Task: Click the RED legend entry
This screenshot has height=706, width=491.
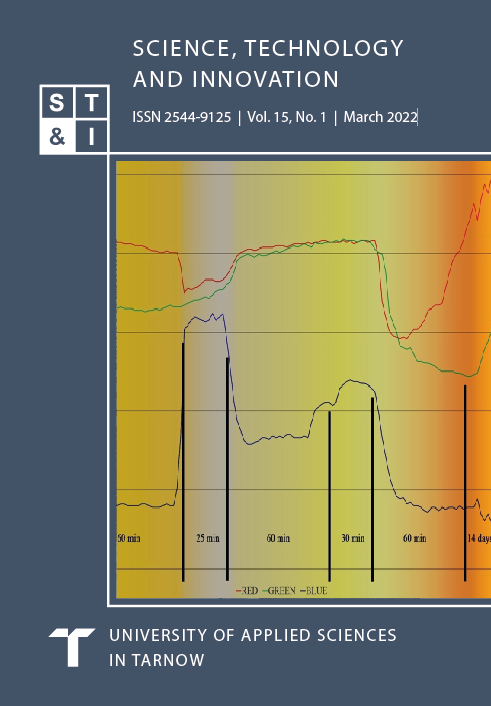Action: tap(247, 590)
